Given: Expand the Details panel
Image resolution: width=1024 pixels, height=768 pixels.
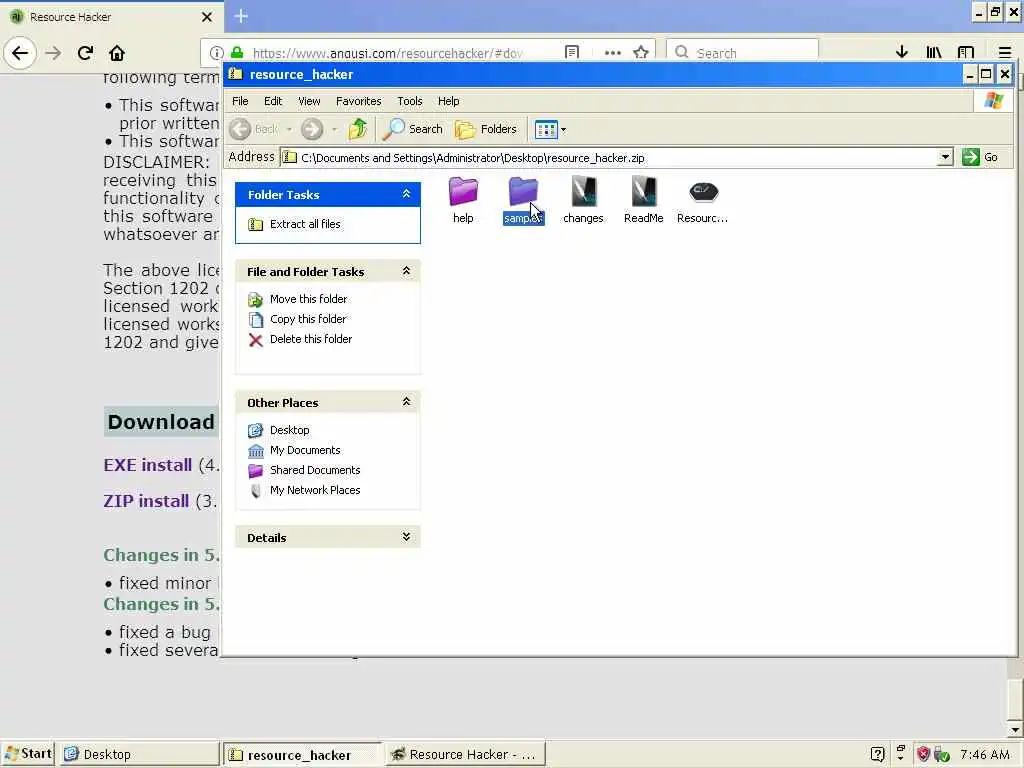Looking at the screenshot, I should (x=406, y=537).
